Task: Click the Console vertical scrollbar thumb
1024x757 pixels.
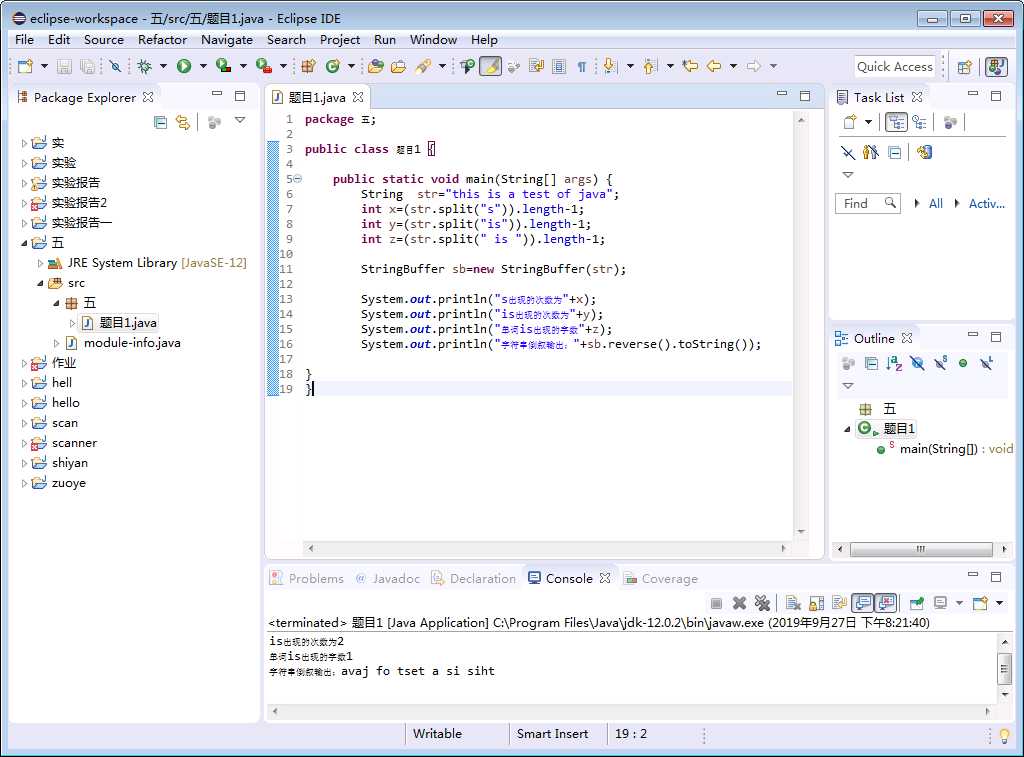Action: click(1004, 668)
